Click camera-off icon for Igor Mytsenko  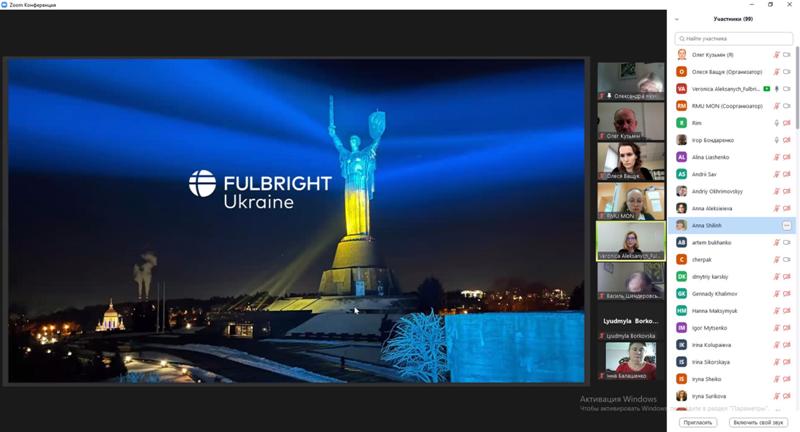click(x=787, y=328)
